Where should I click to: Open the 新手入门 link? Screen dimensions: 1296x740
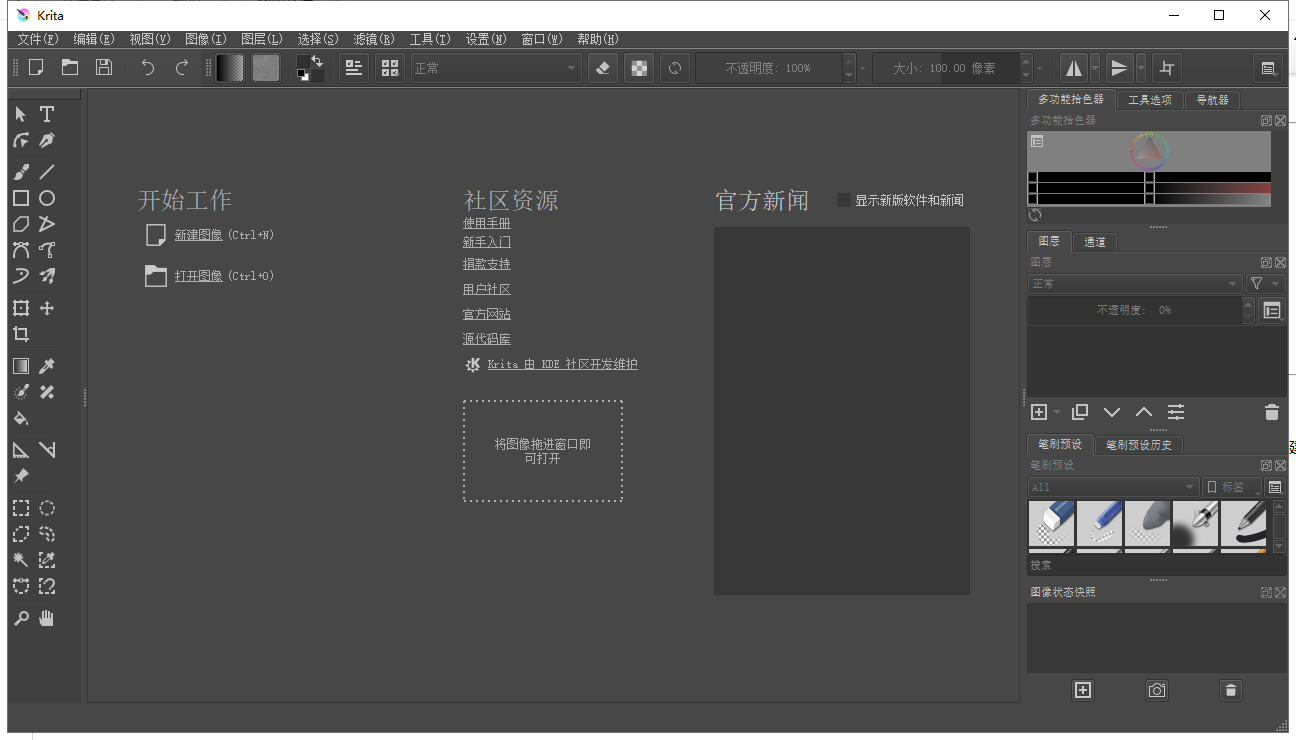click(x=486, y=242)
